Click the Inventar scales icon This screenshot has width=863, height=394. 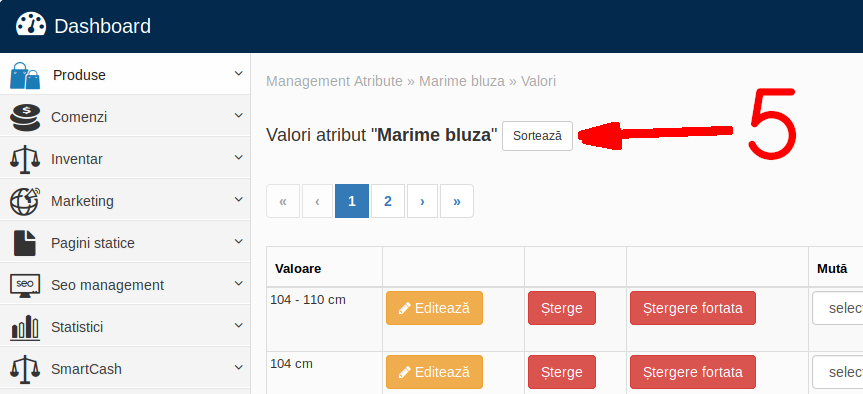coord(25,160)
